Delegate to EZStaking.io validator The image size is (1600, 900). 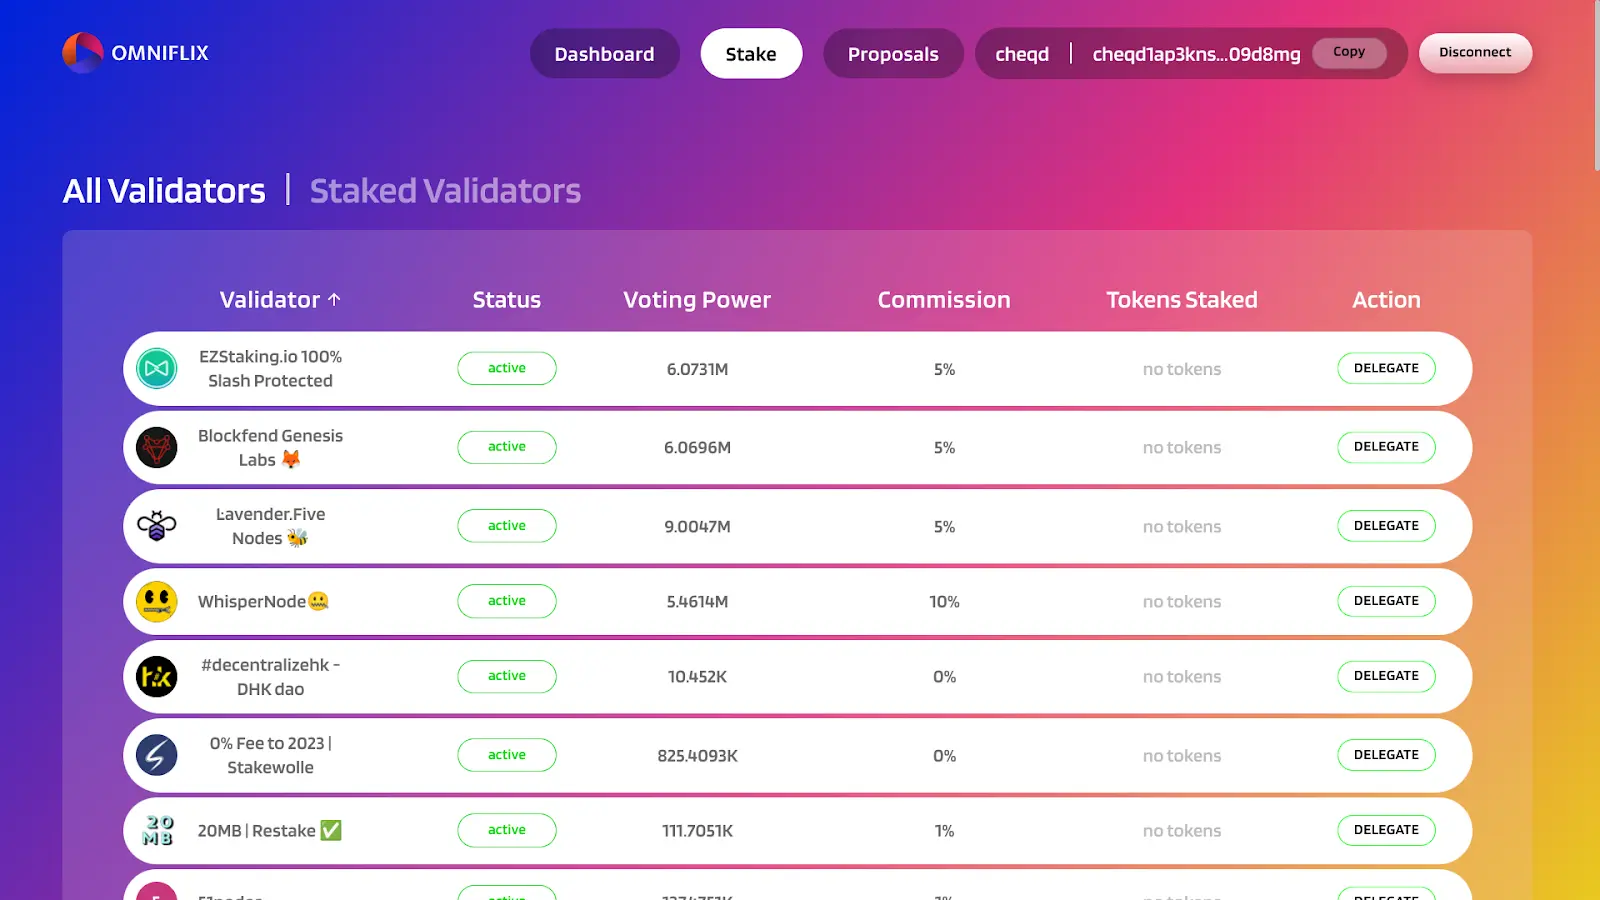pyautogui.click(x=1386, y=368)
